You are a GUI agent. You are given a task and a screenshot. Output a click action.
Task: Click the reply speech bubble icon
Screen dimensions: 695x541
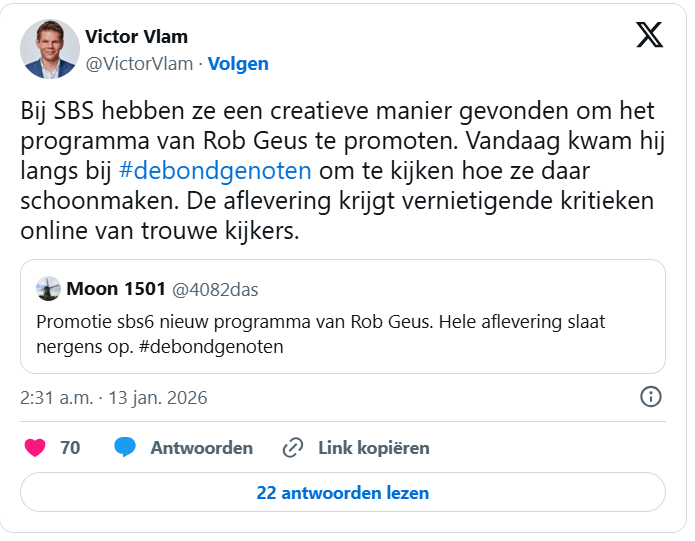[125, 448]
